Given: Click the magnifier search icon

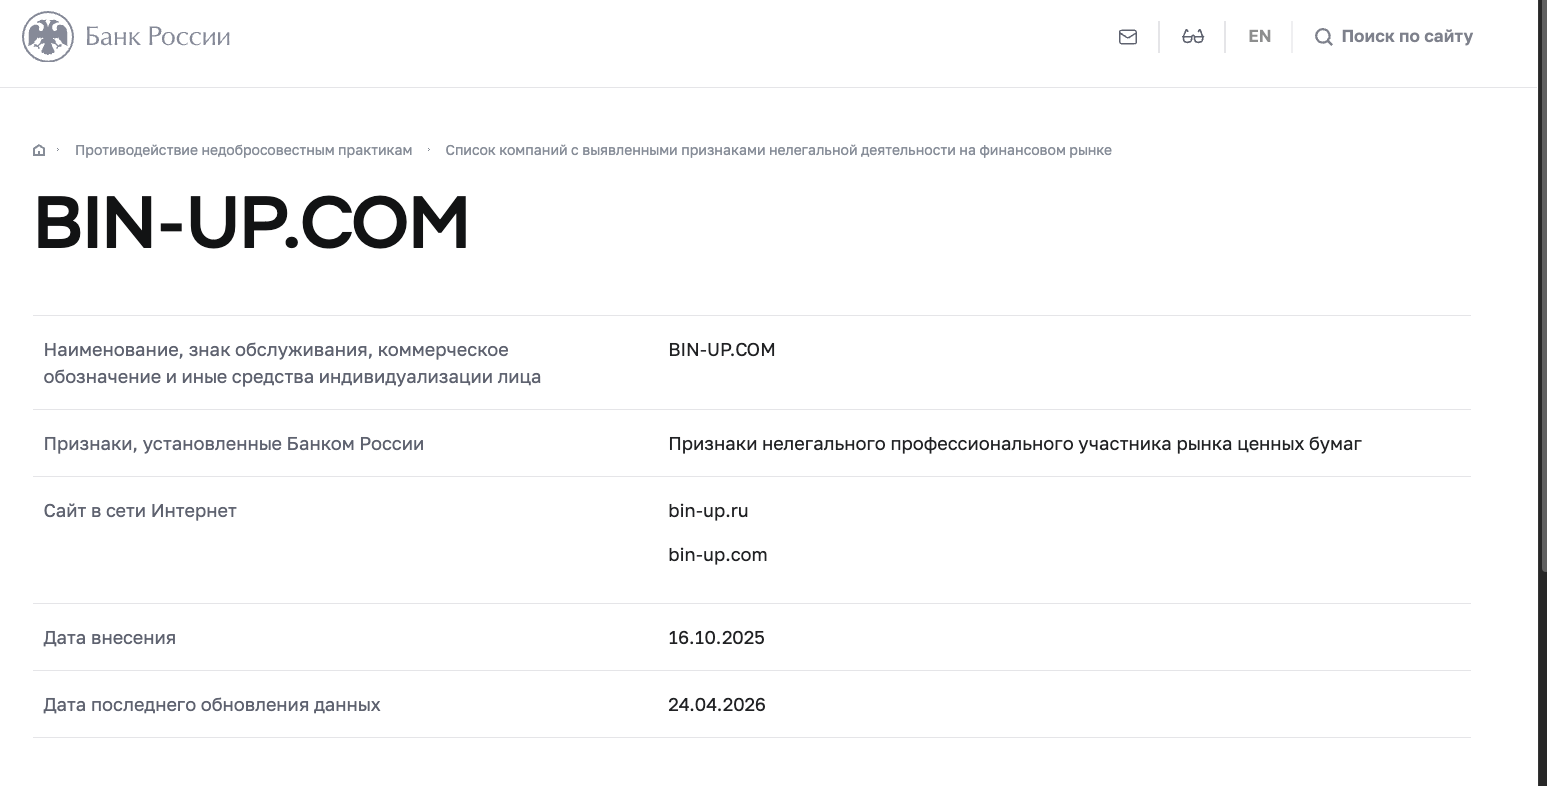Looking at the screenshot, I should point(1323,37).
